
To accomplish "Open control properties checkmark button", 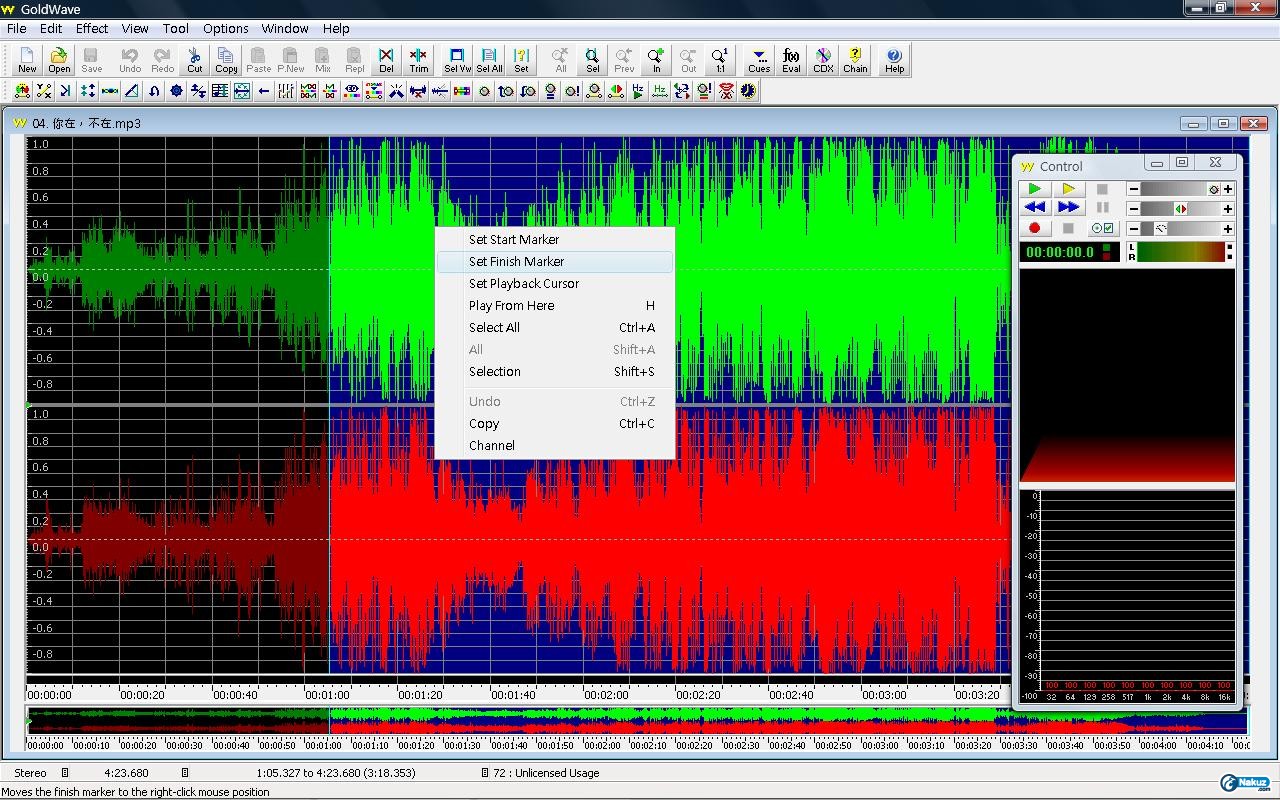I will (x=1102, y=229).
